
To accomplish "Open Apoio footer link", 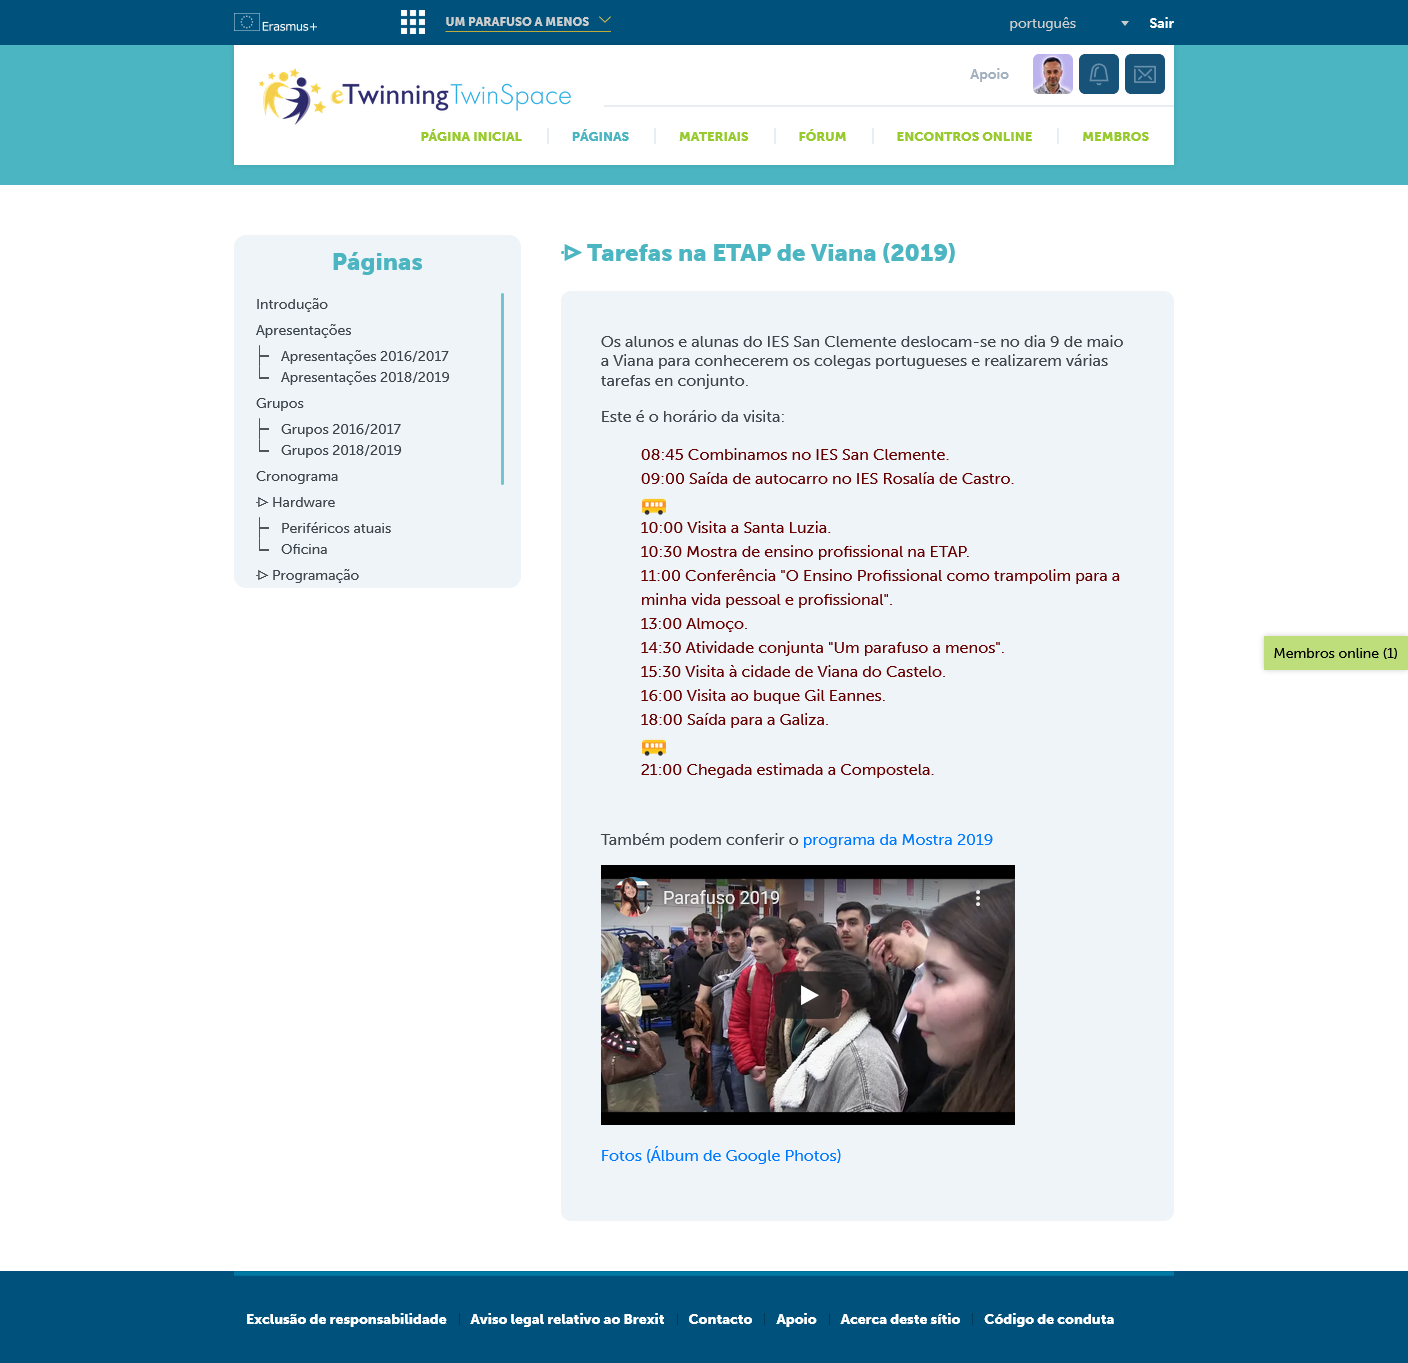I will coord(796,1319).
